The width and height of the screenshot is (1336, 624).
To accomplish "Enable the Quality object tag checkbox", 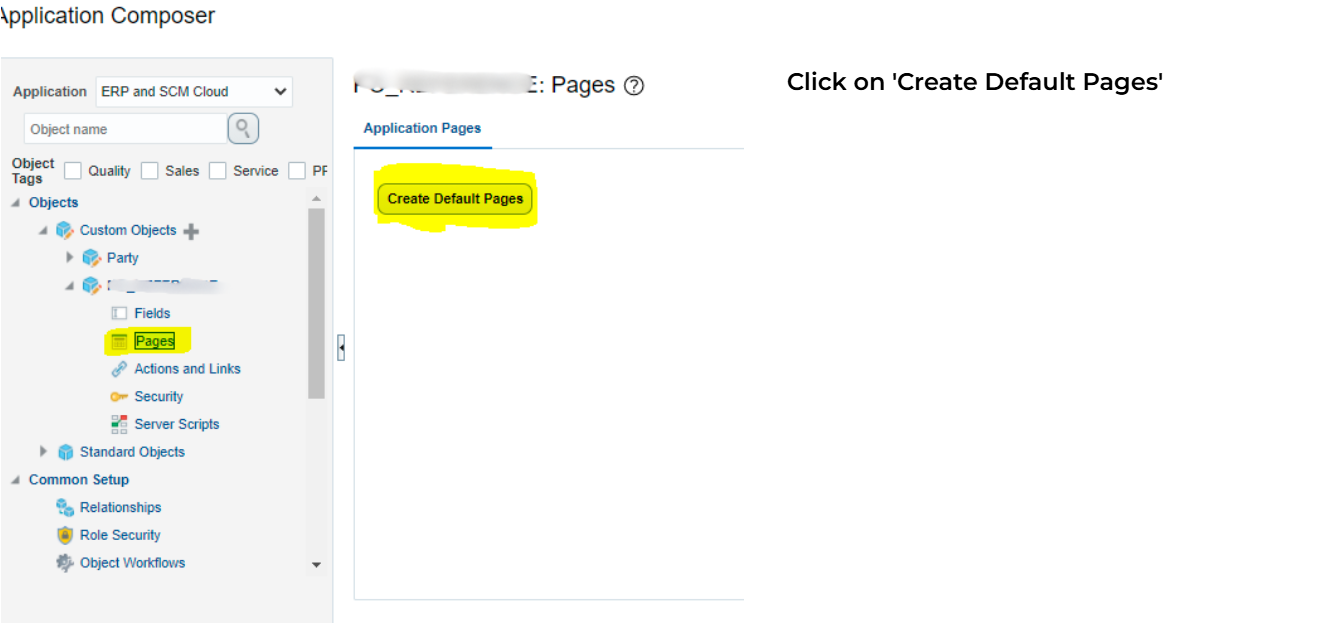I will click(x=73, y=171).
